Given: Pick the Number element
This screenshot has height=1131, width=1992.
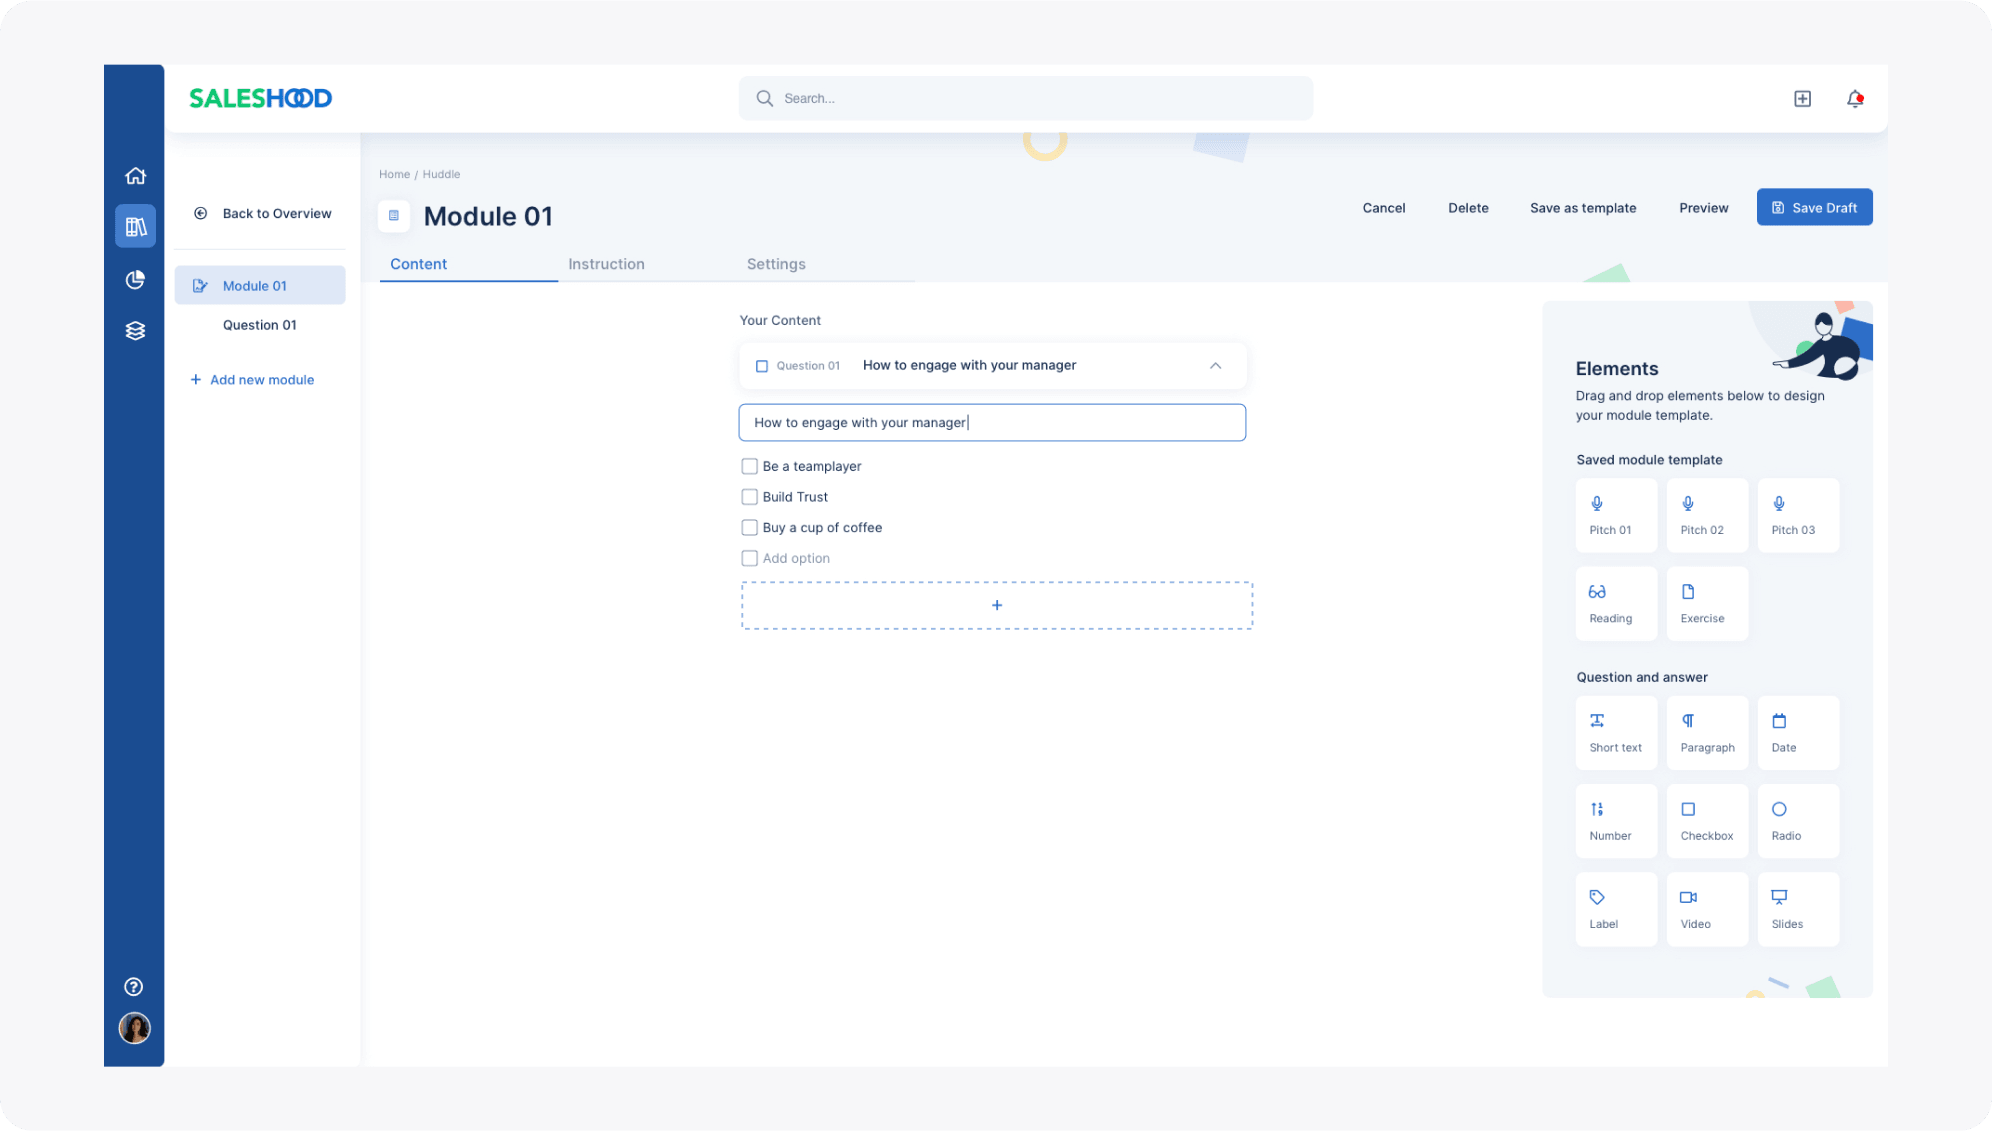Looking at the screenshot, I should [x=1616, y=820].
